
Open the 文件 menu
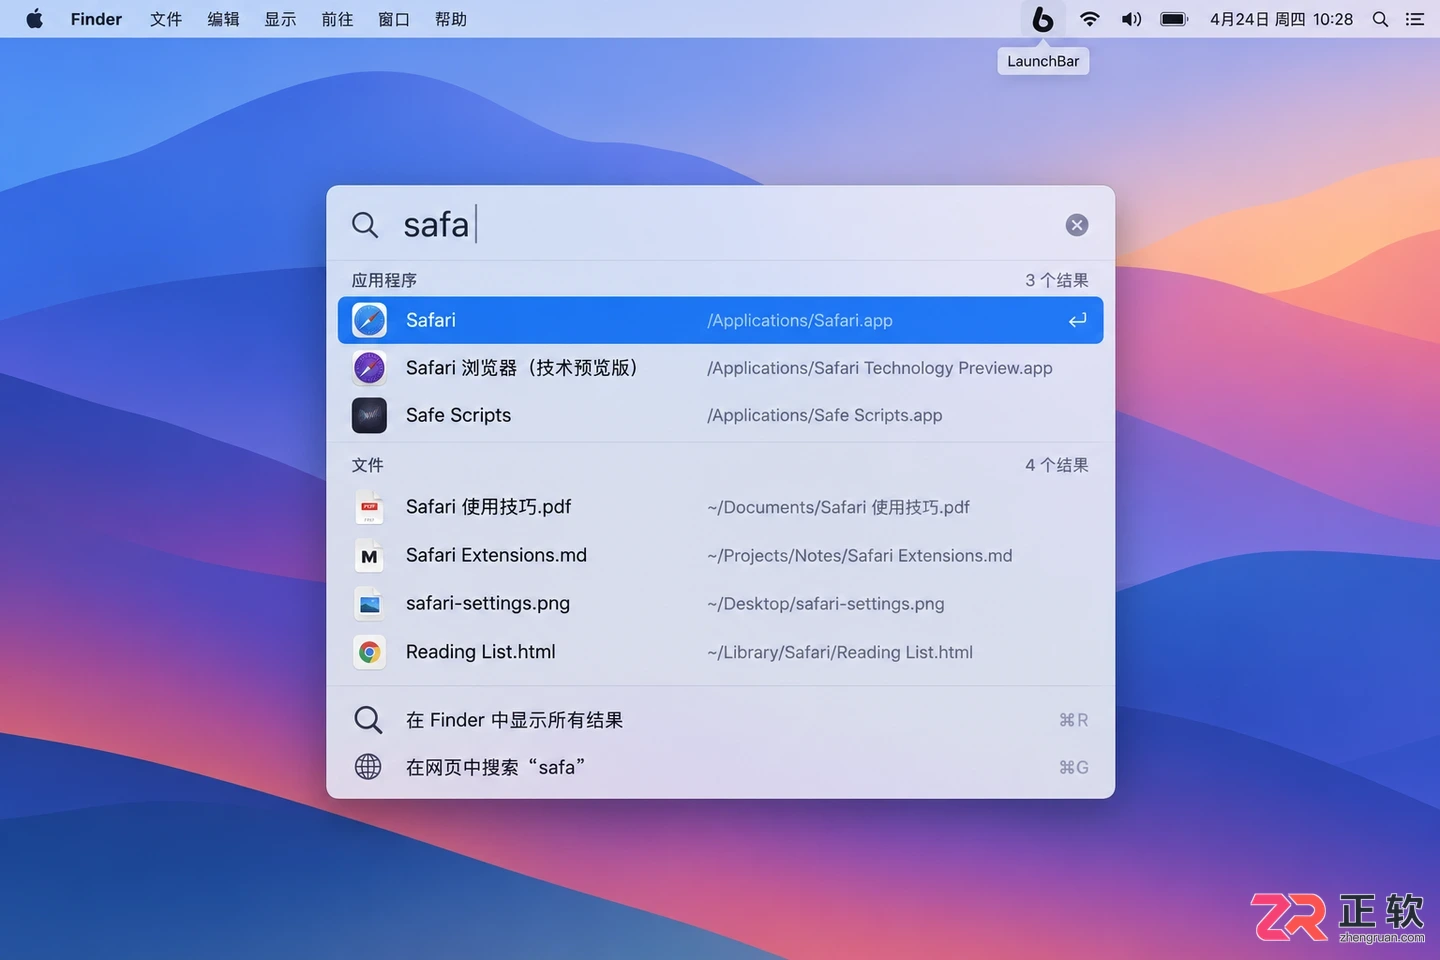coord(166,19)
